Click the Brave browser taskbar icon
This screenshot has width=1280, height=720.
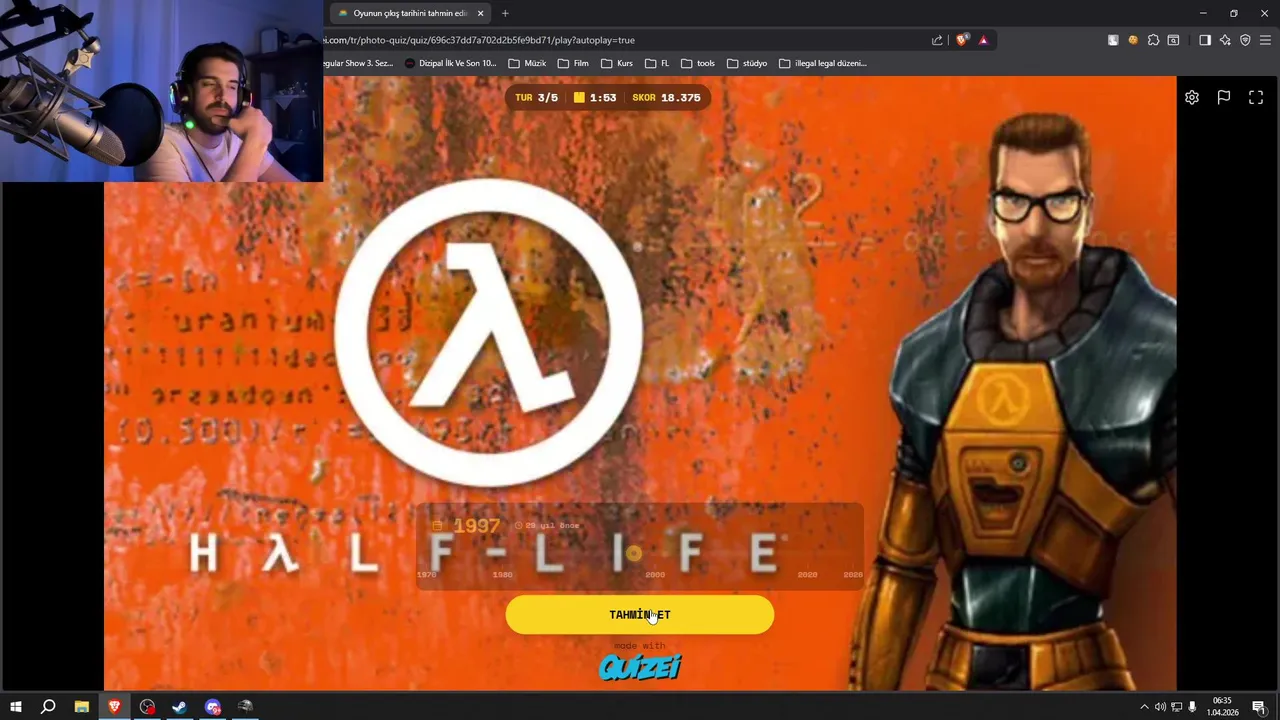coord(114,707)
